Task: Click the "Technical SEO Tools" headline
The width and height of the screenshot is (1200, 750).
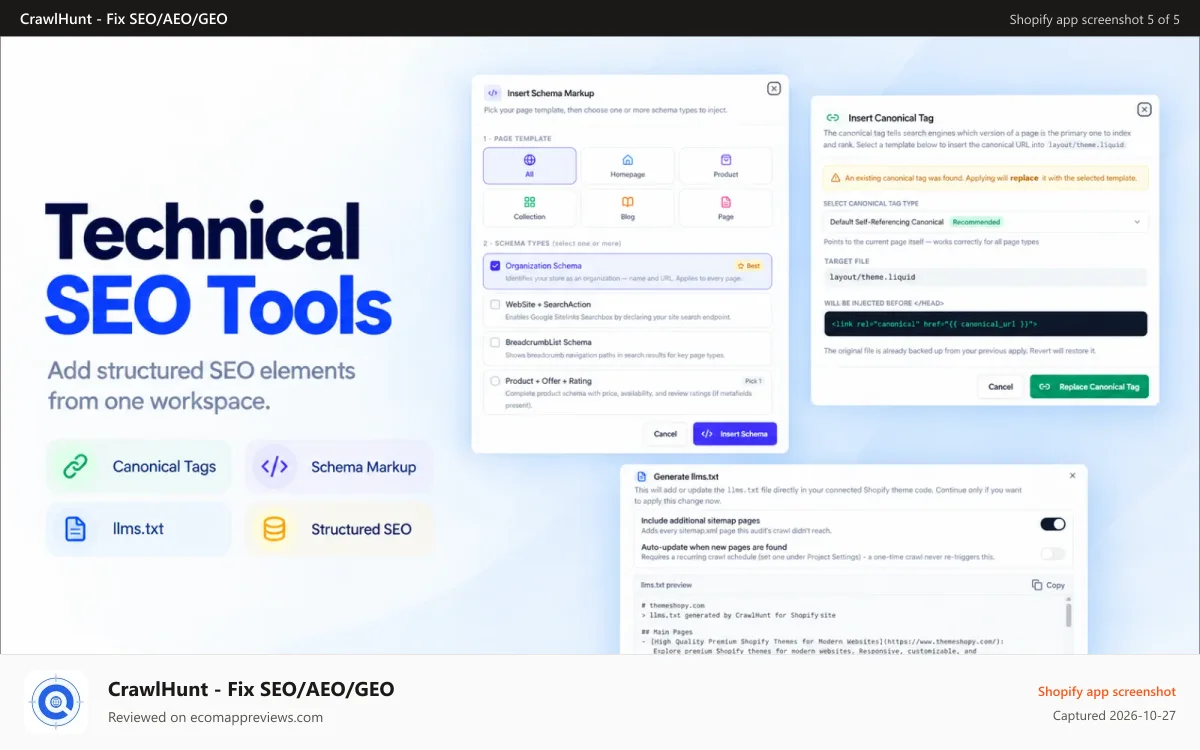Action: coord(218,268)
